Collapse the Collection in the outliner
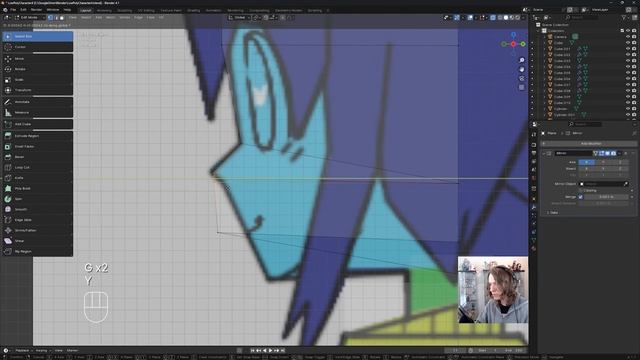 tap(539, 31)
